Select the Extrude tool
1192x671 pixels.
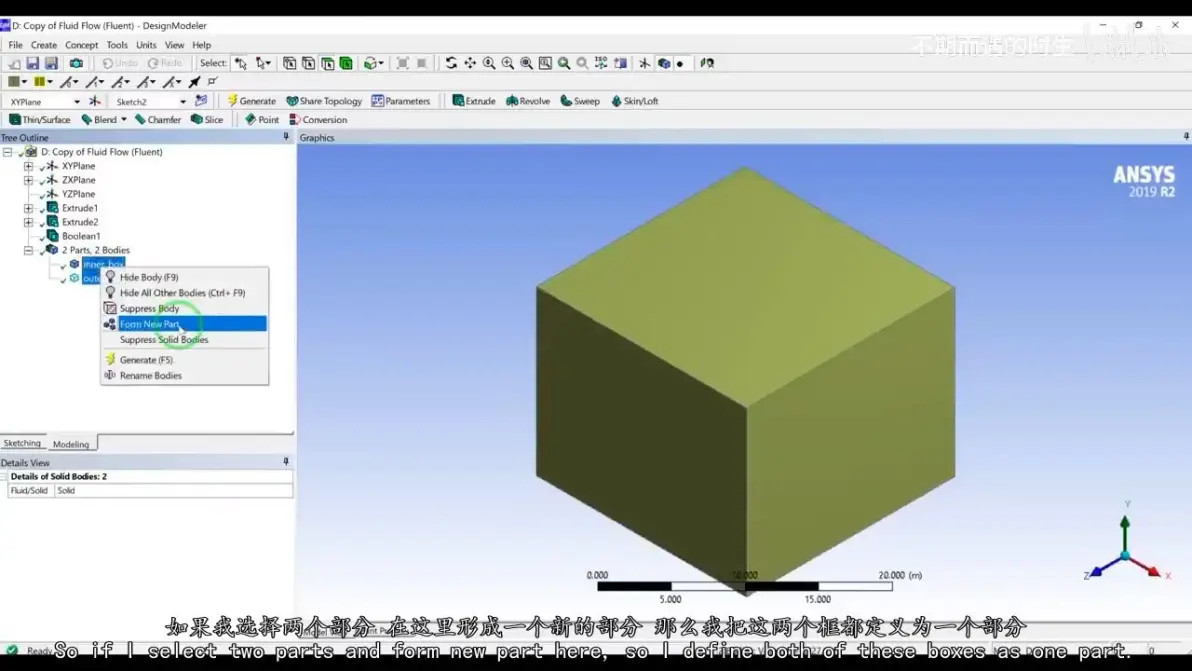pos(474,100)
